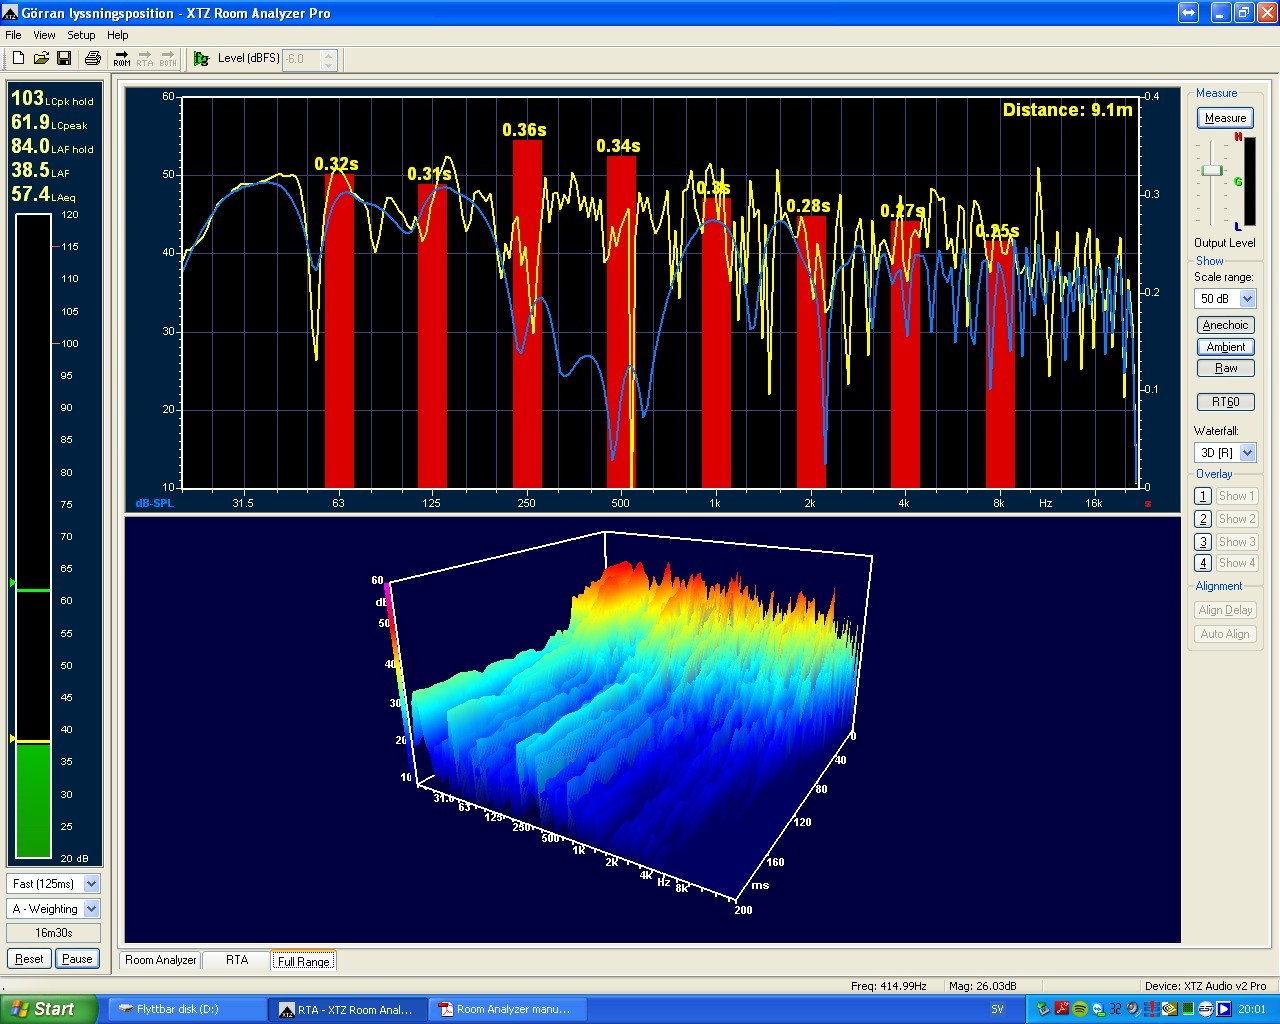Toggle overlay slot 4
This screenshot has width=1280, height=1024.
[1203, 563]
